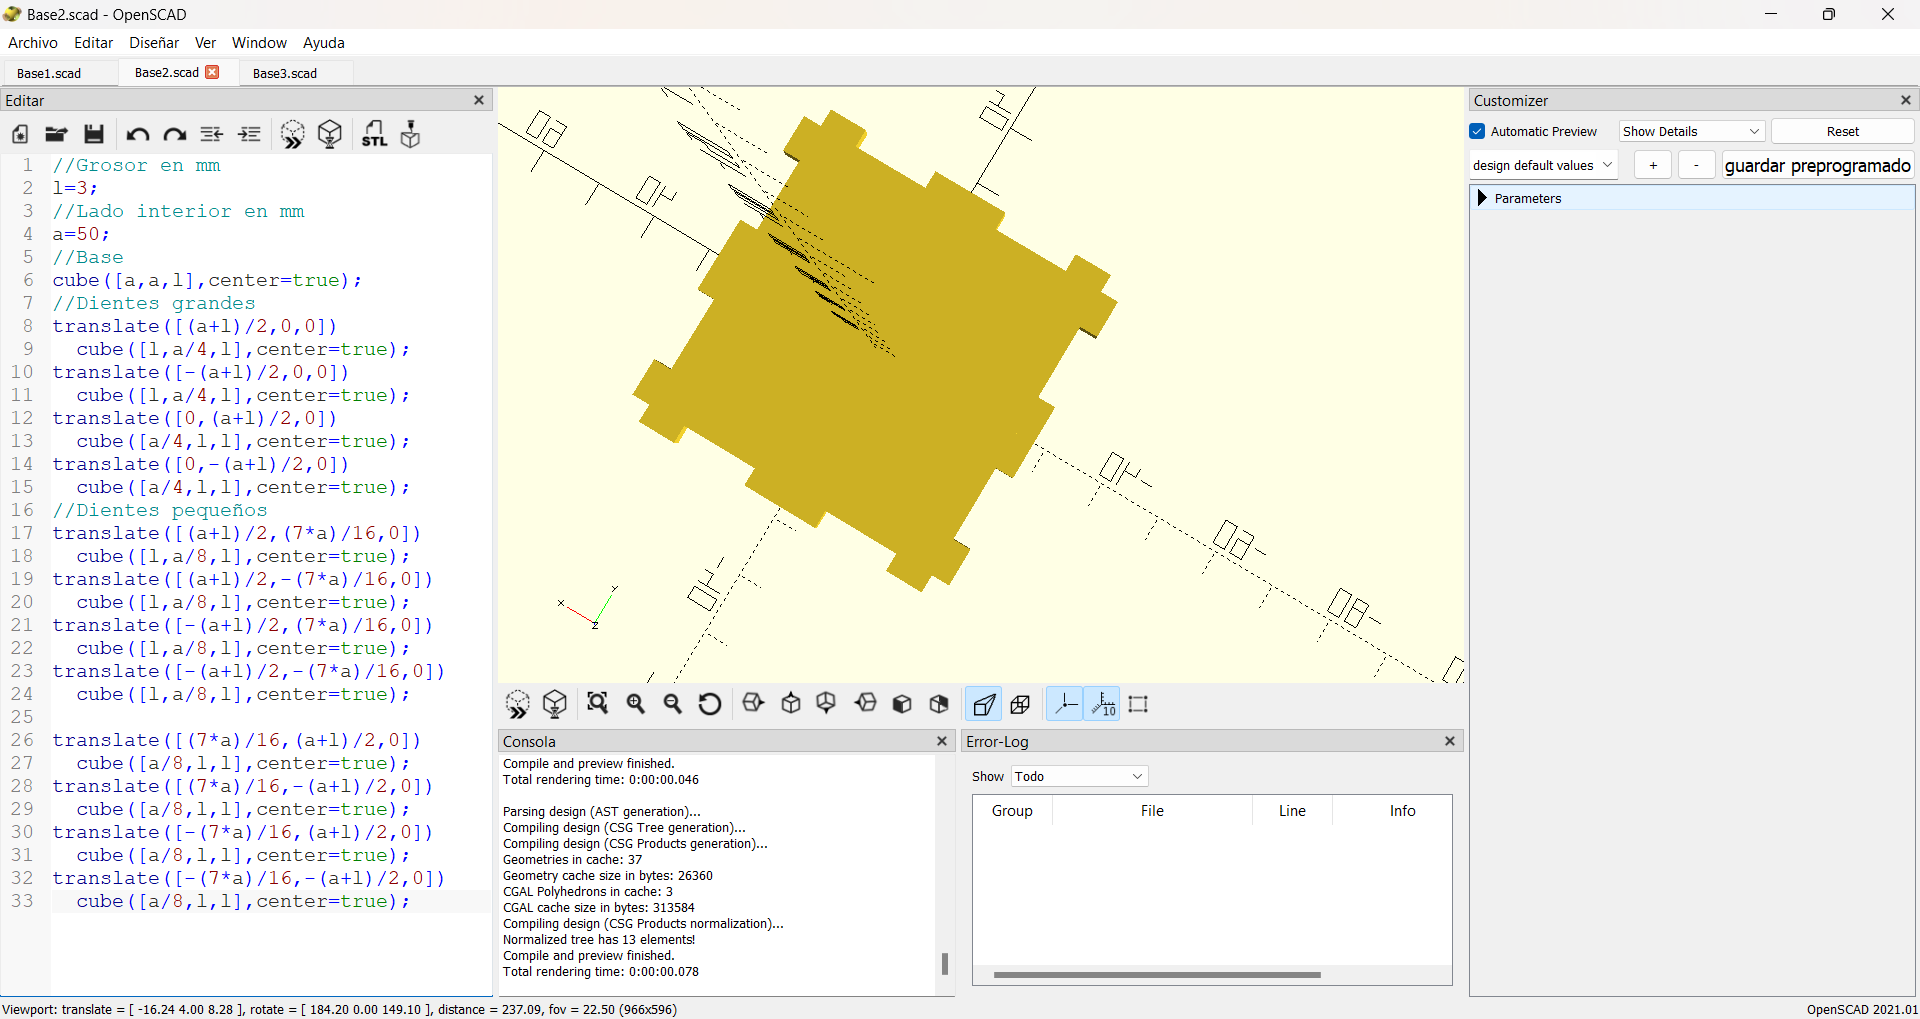
Task: Export the model as STL
Action: 374,135
